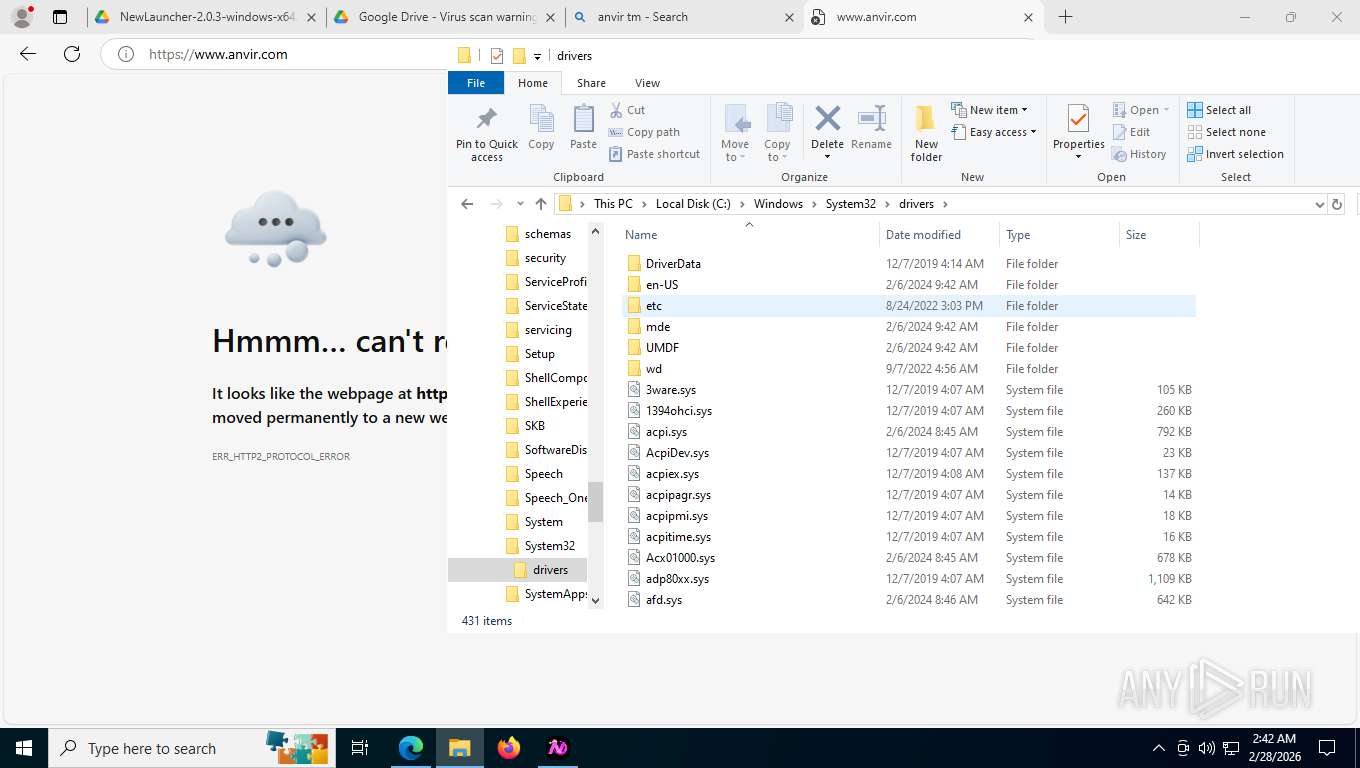Expand the Open dropdown in ribbon
The image size is (1360, 768).
click(x=1141, y=110)
